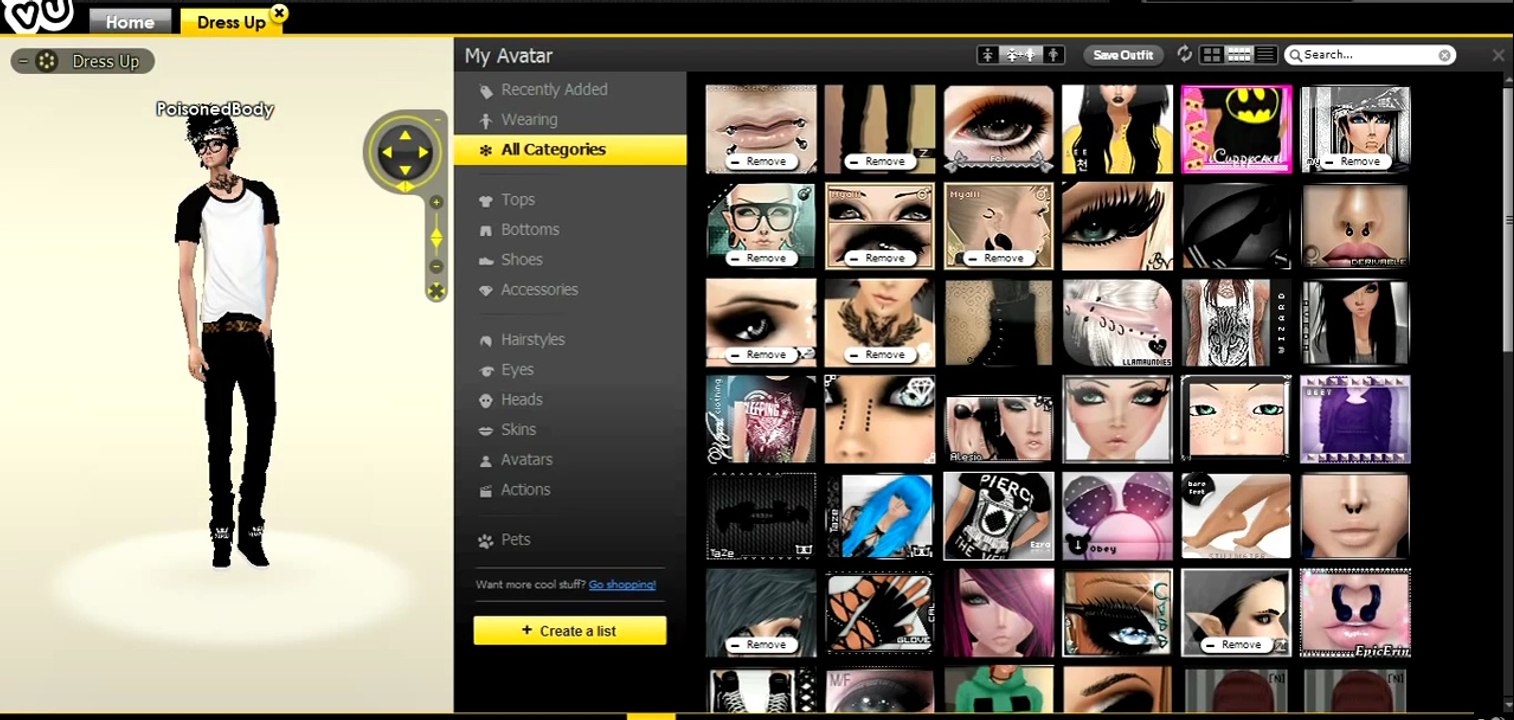Click the zoom in plus button

tap(436, 202)
